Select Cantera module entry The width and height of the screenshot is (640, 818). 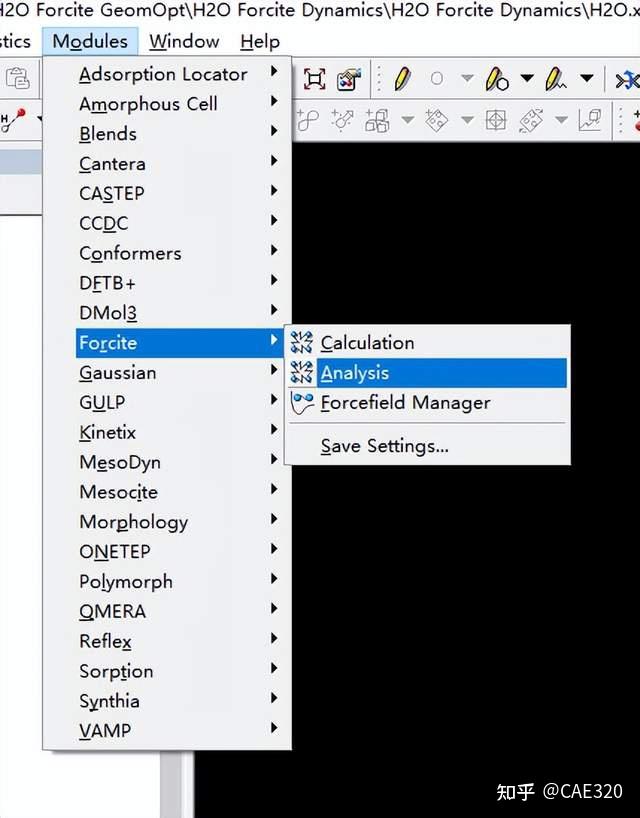(x=179, y=164)
